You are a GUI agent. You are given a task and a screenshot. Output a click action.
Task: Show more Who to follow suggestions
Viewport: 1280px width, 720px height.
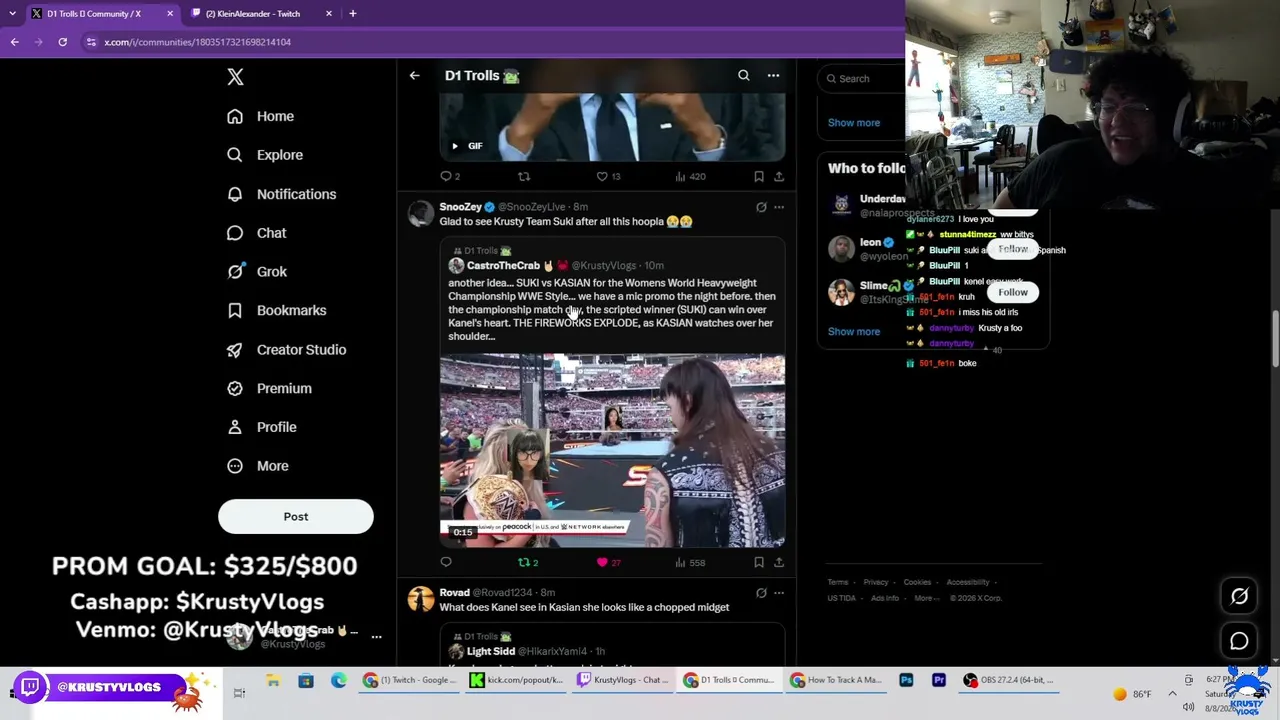coord(854,331)
